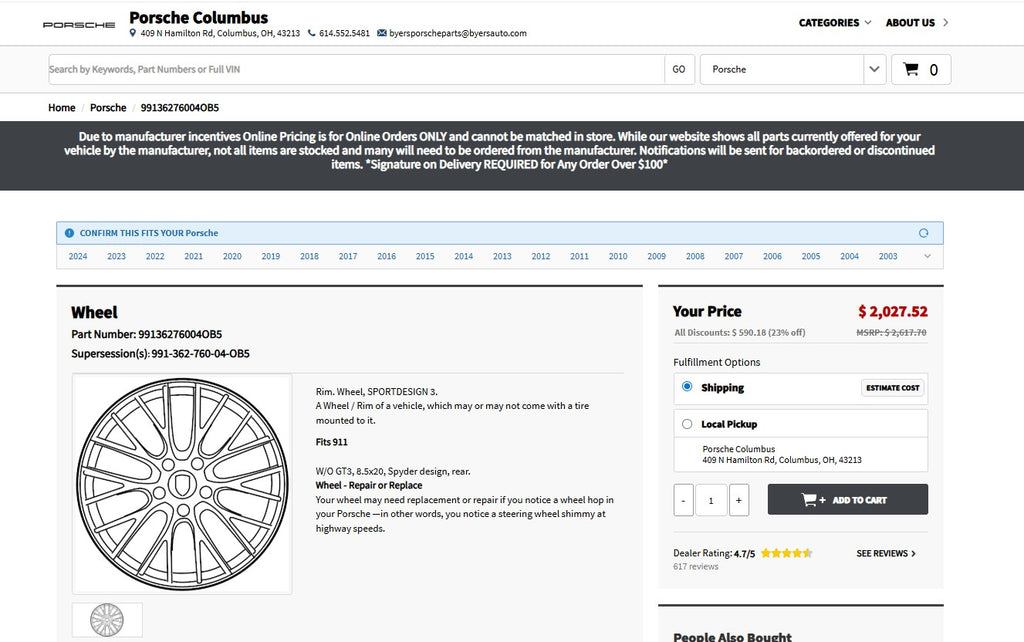
Task: Choose model year 2023
Action: point(116,256)
